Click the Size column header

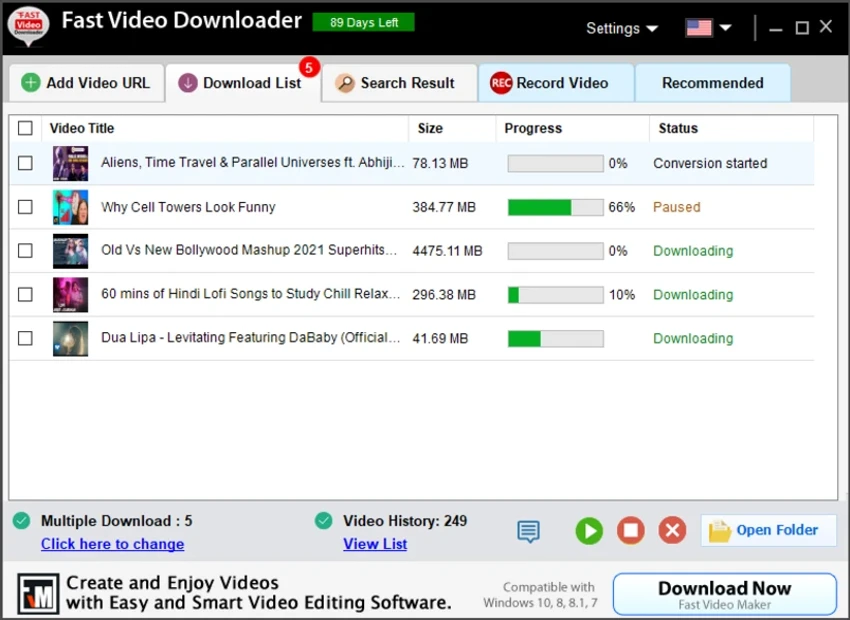click(430, 128)
